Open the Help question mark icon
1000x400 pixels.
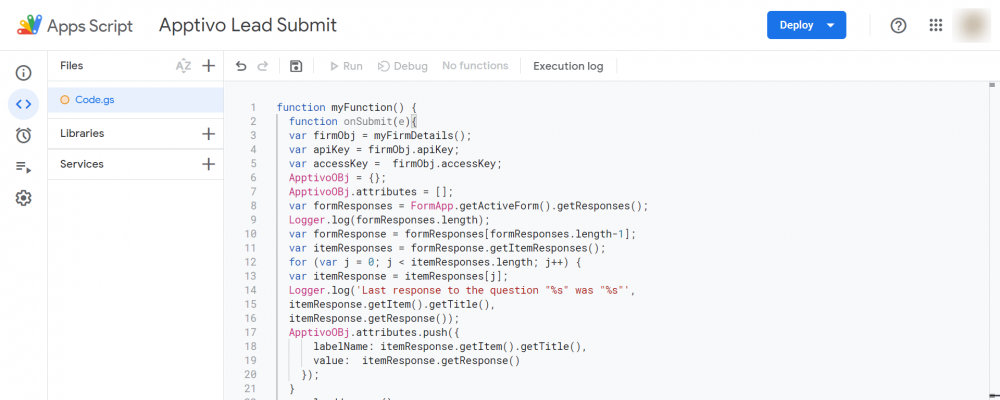click(898, 25)
